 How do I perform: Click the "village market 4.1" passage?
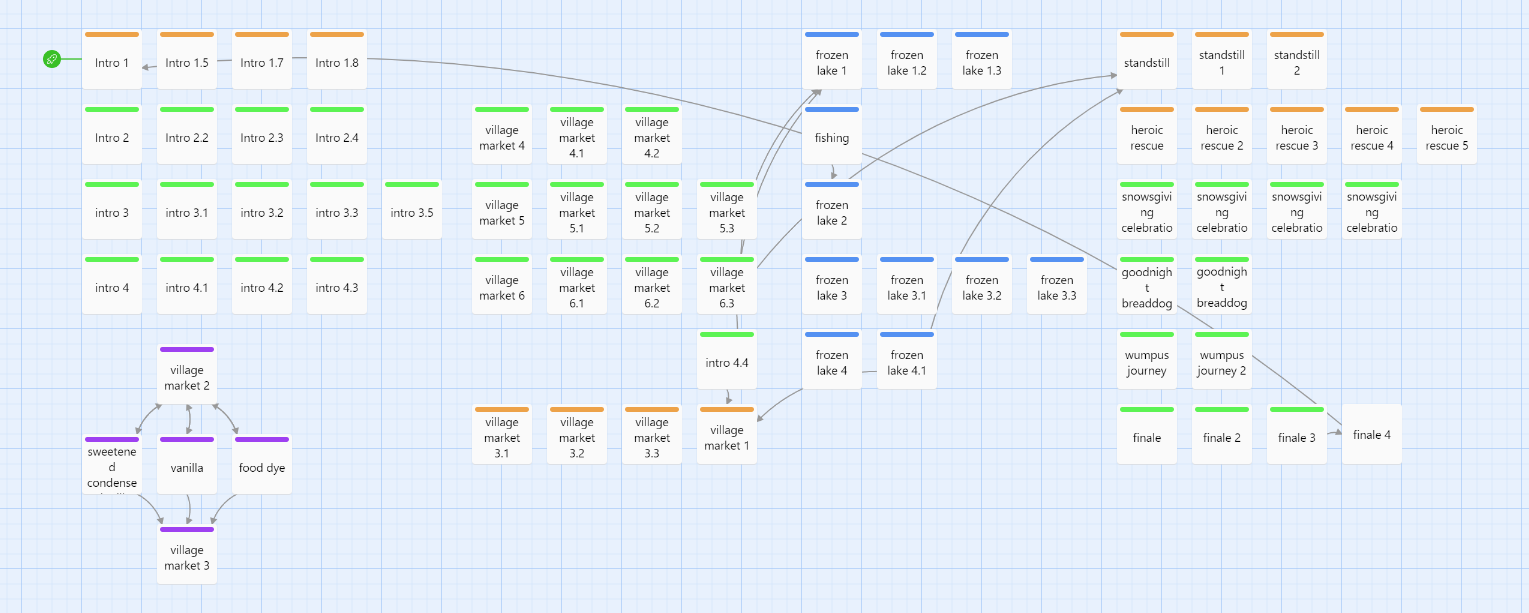577,135
